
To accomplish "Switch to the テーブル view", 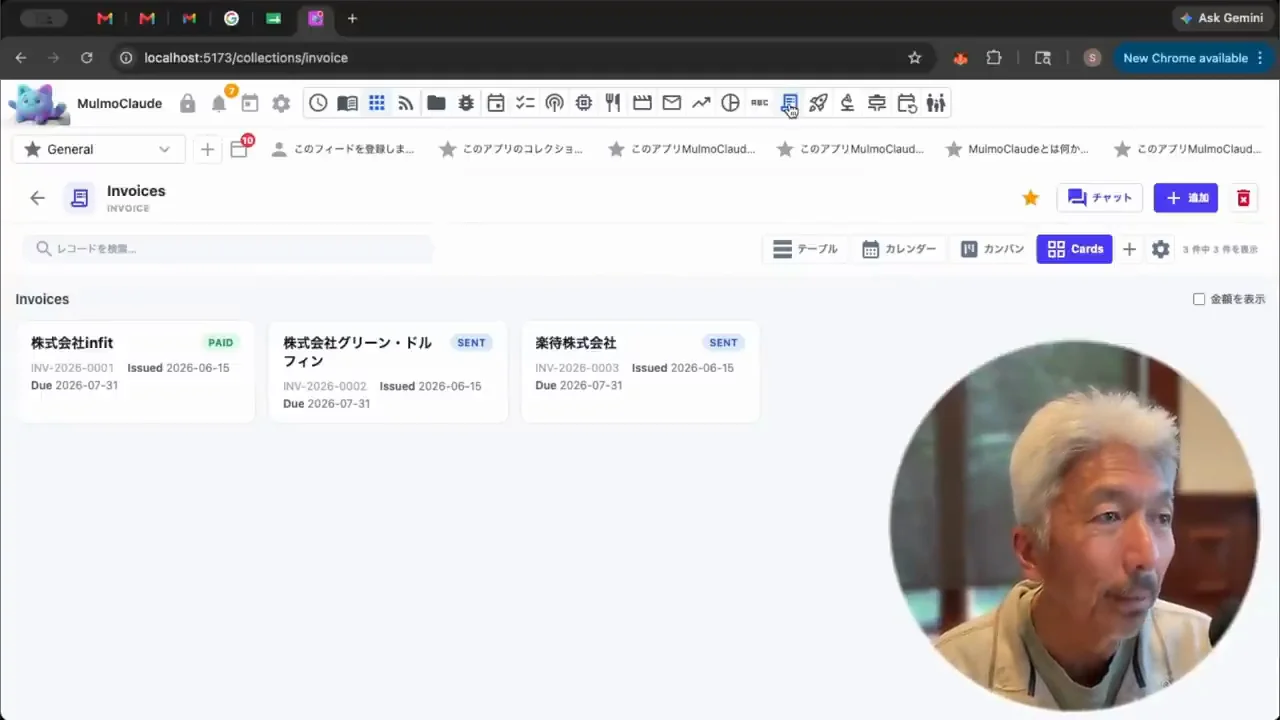I will coord(805,249).
